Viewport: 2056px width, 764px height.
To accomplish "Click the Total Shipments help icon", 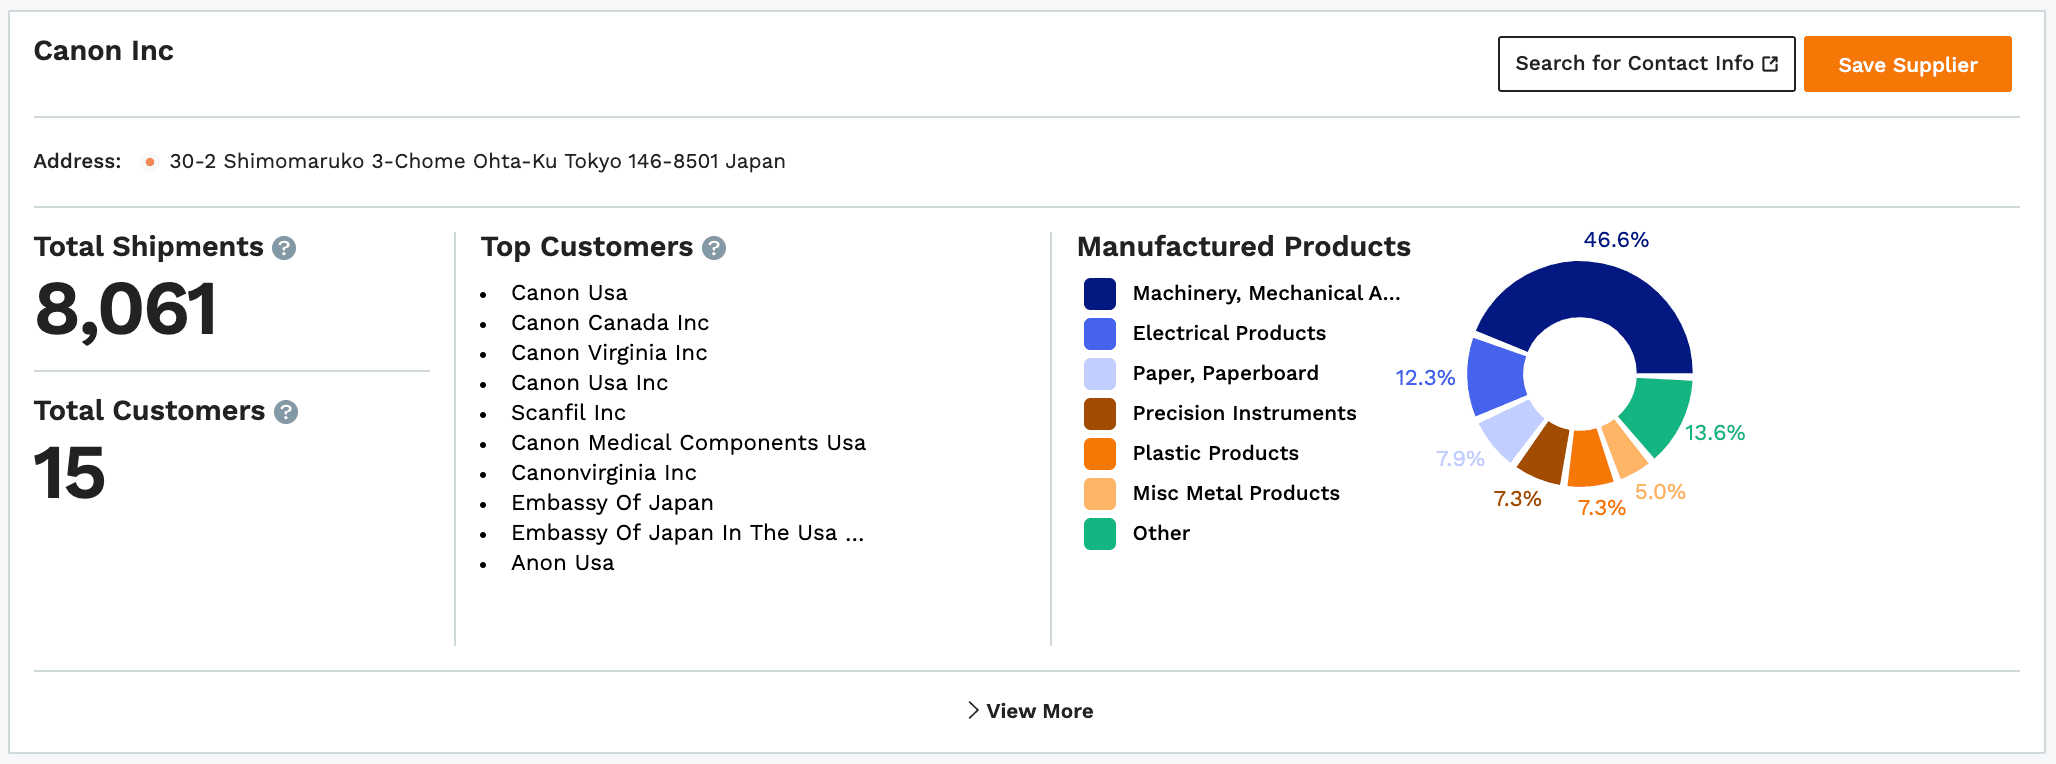I will pos(284,248).
